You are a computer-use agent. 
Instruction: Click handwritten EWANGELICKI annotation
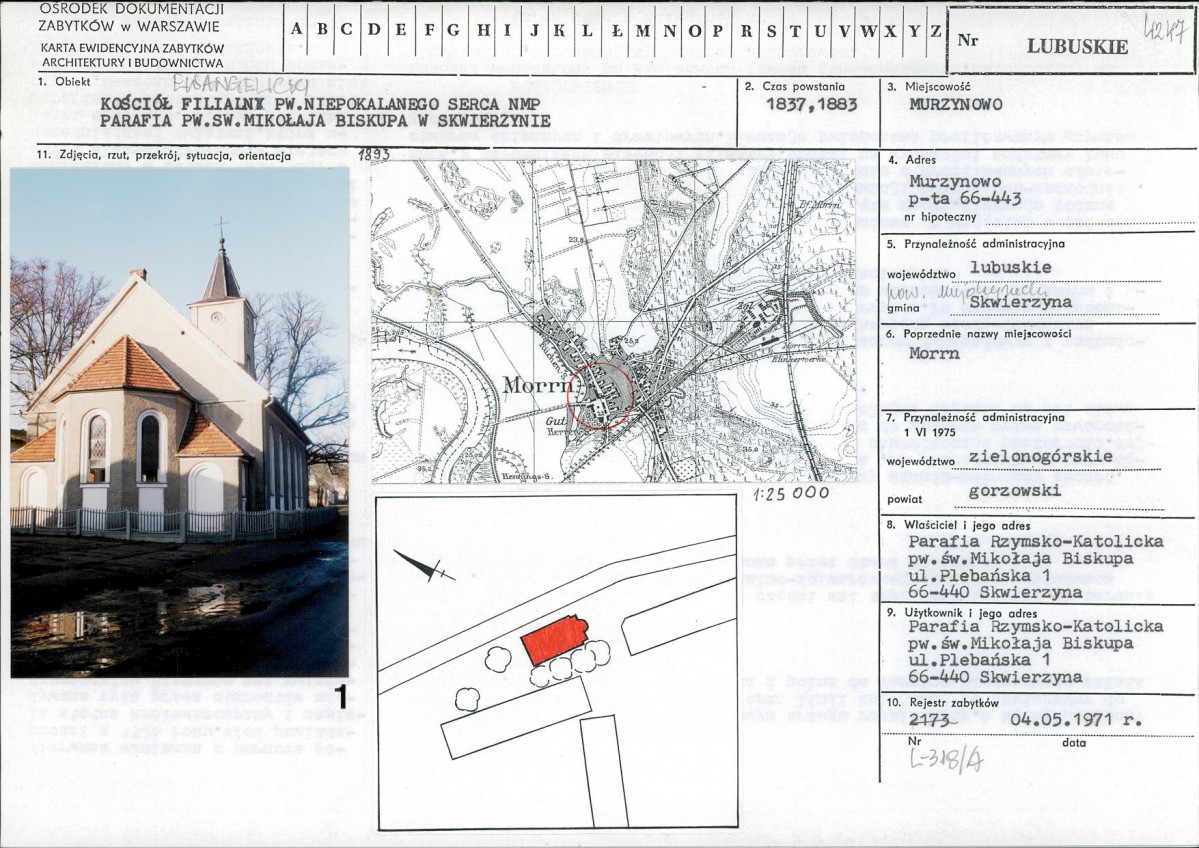pyautogui.click(x=242, y=85)
